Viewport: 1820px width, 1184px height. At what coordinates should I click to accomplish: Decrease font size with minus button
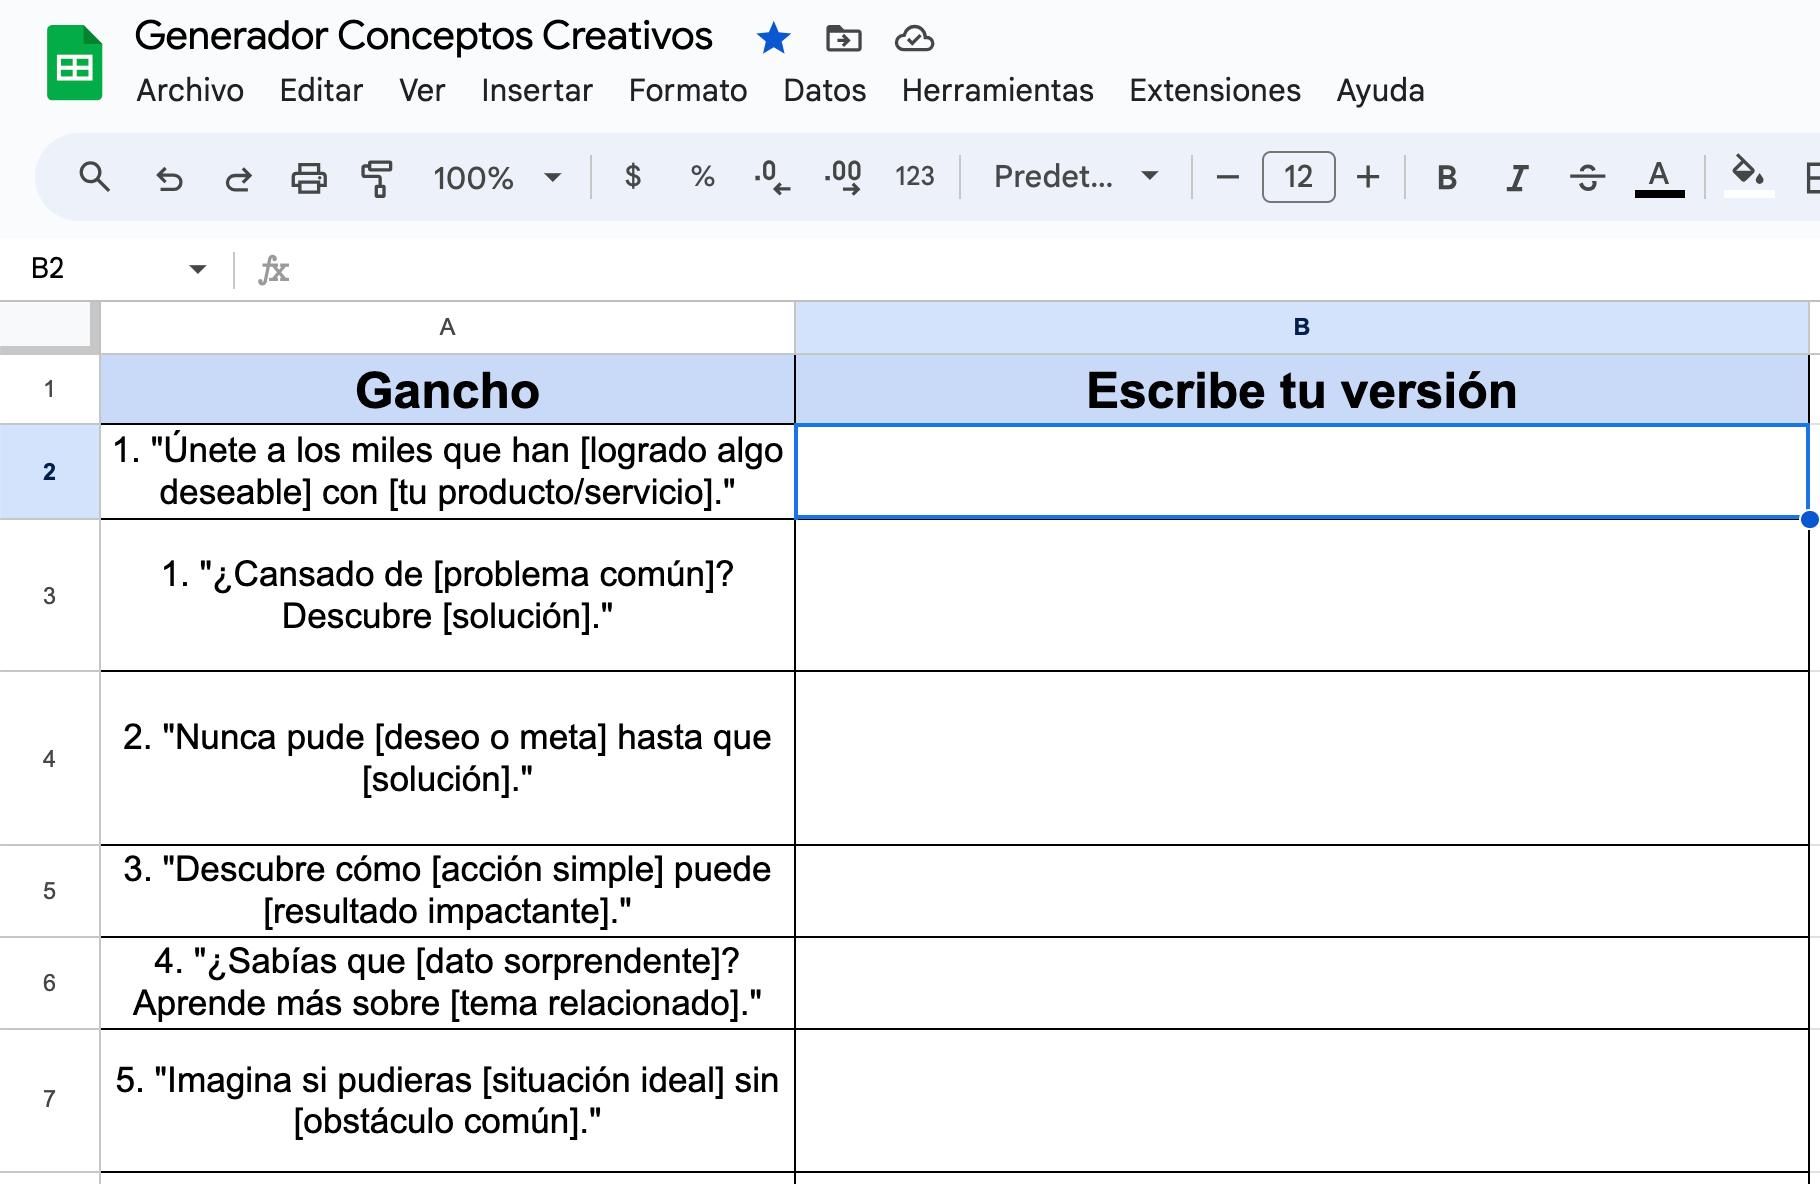(x=1227, y=177)
